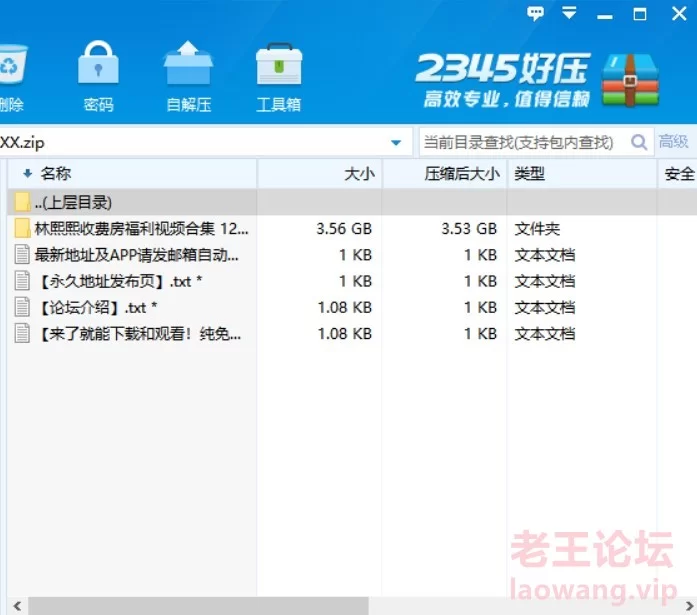Click the document icon of 最新地址及APP row
Image resolution: width=697 pixels, height=615 pixels.
click(22, 255)
